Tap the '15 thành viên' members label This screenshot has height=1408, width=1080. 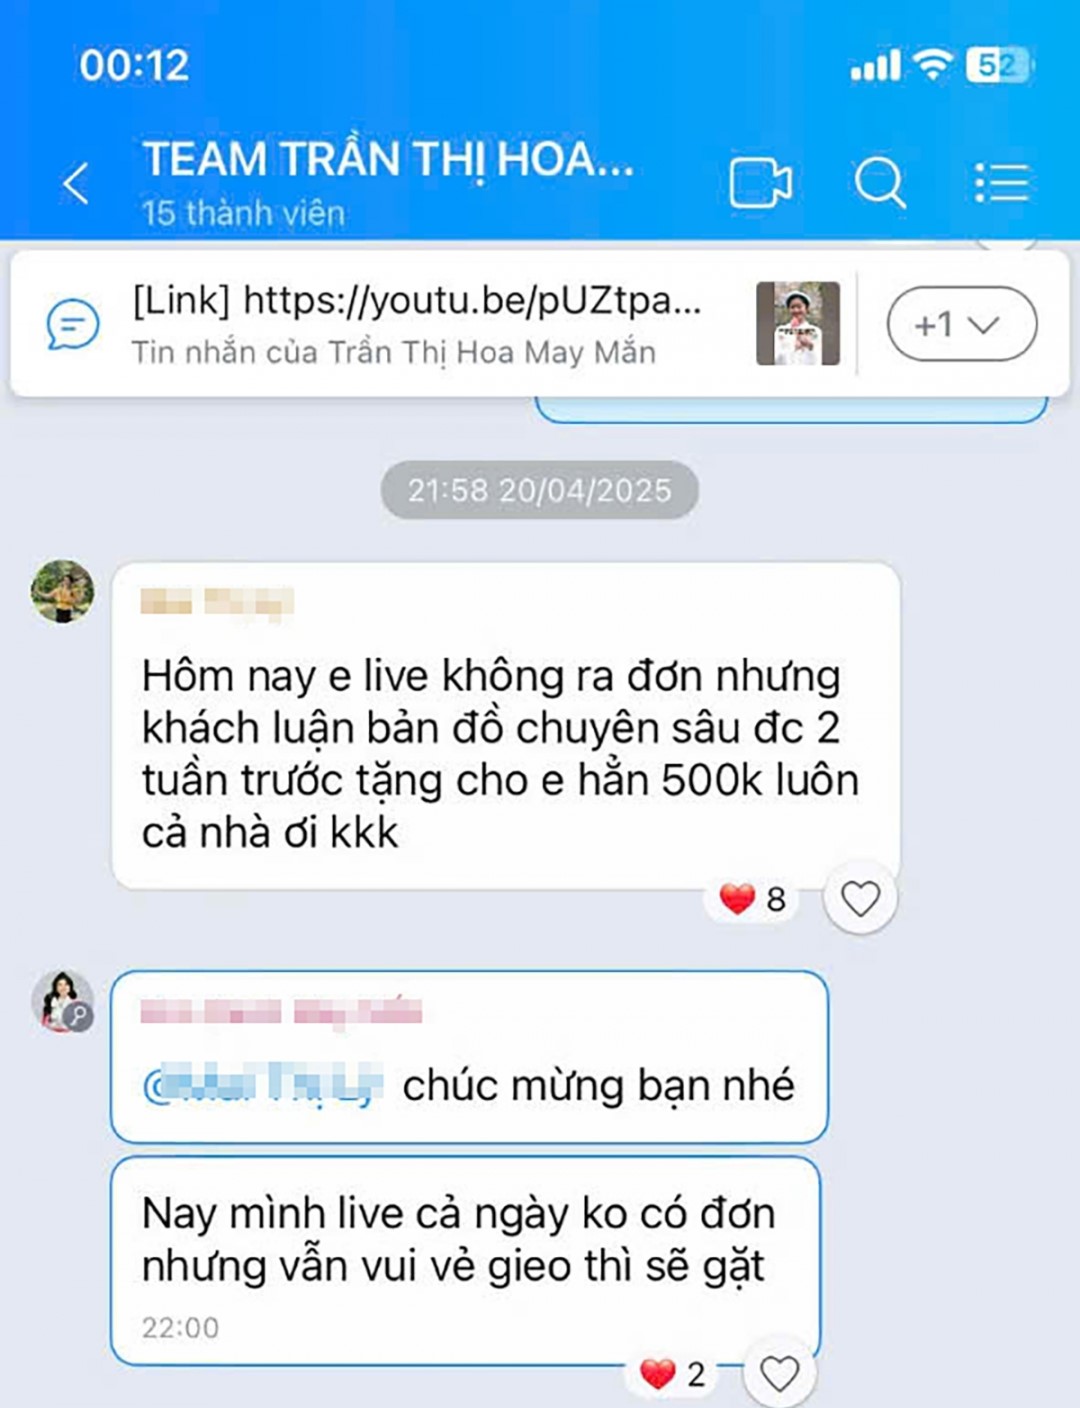coord(243,213)
